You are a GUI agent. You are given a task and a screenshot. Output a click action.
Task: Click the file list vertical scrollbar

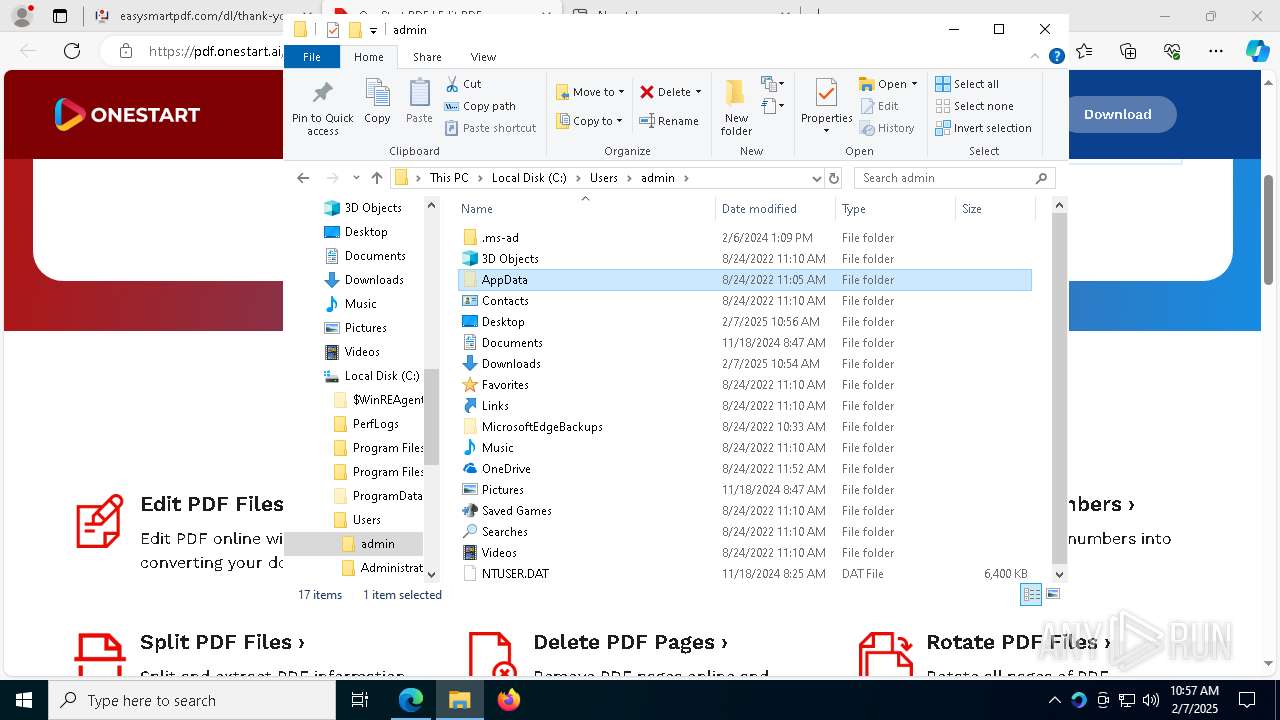[1060, 389]
